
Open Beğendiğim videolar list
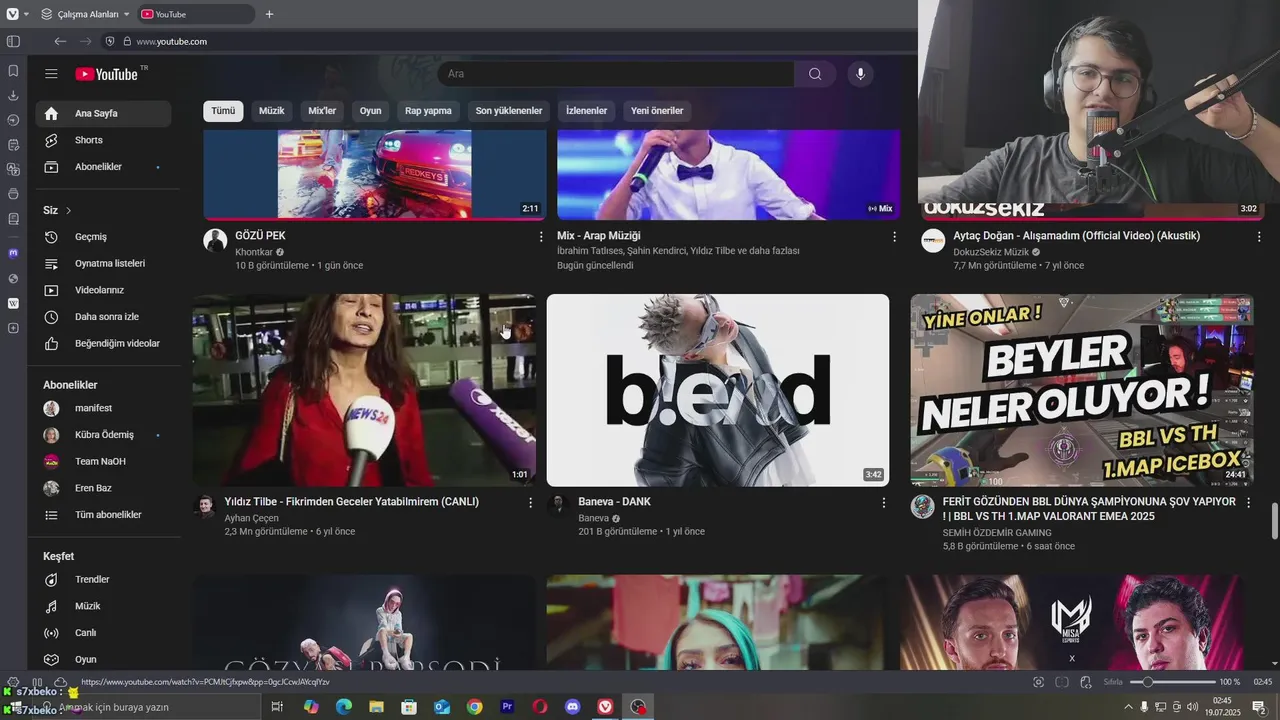click(104, 343)
